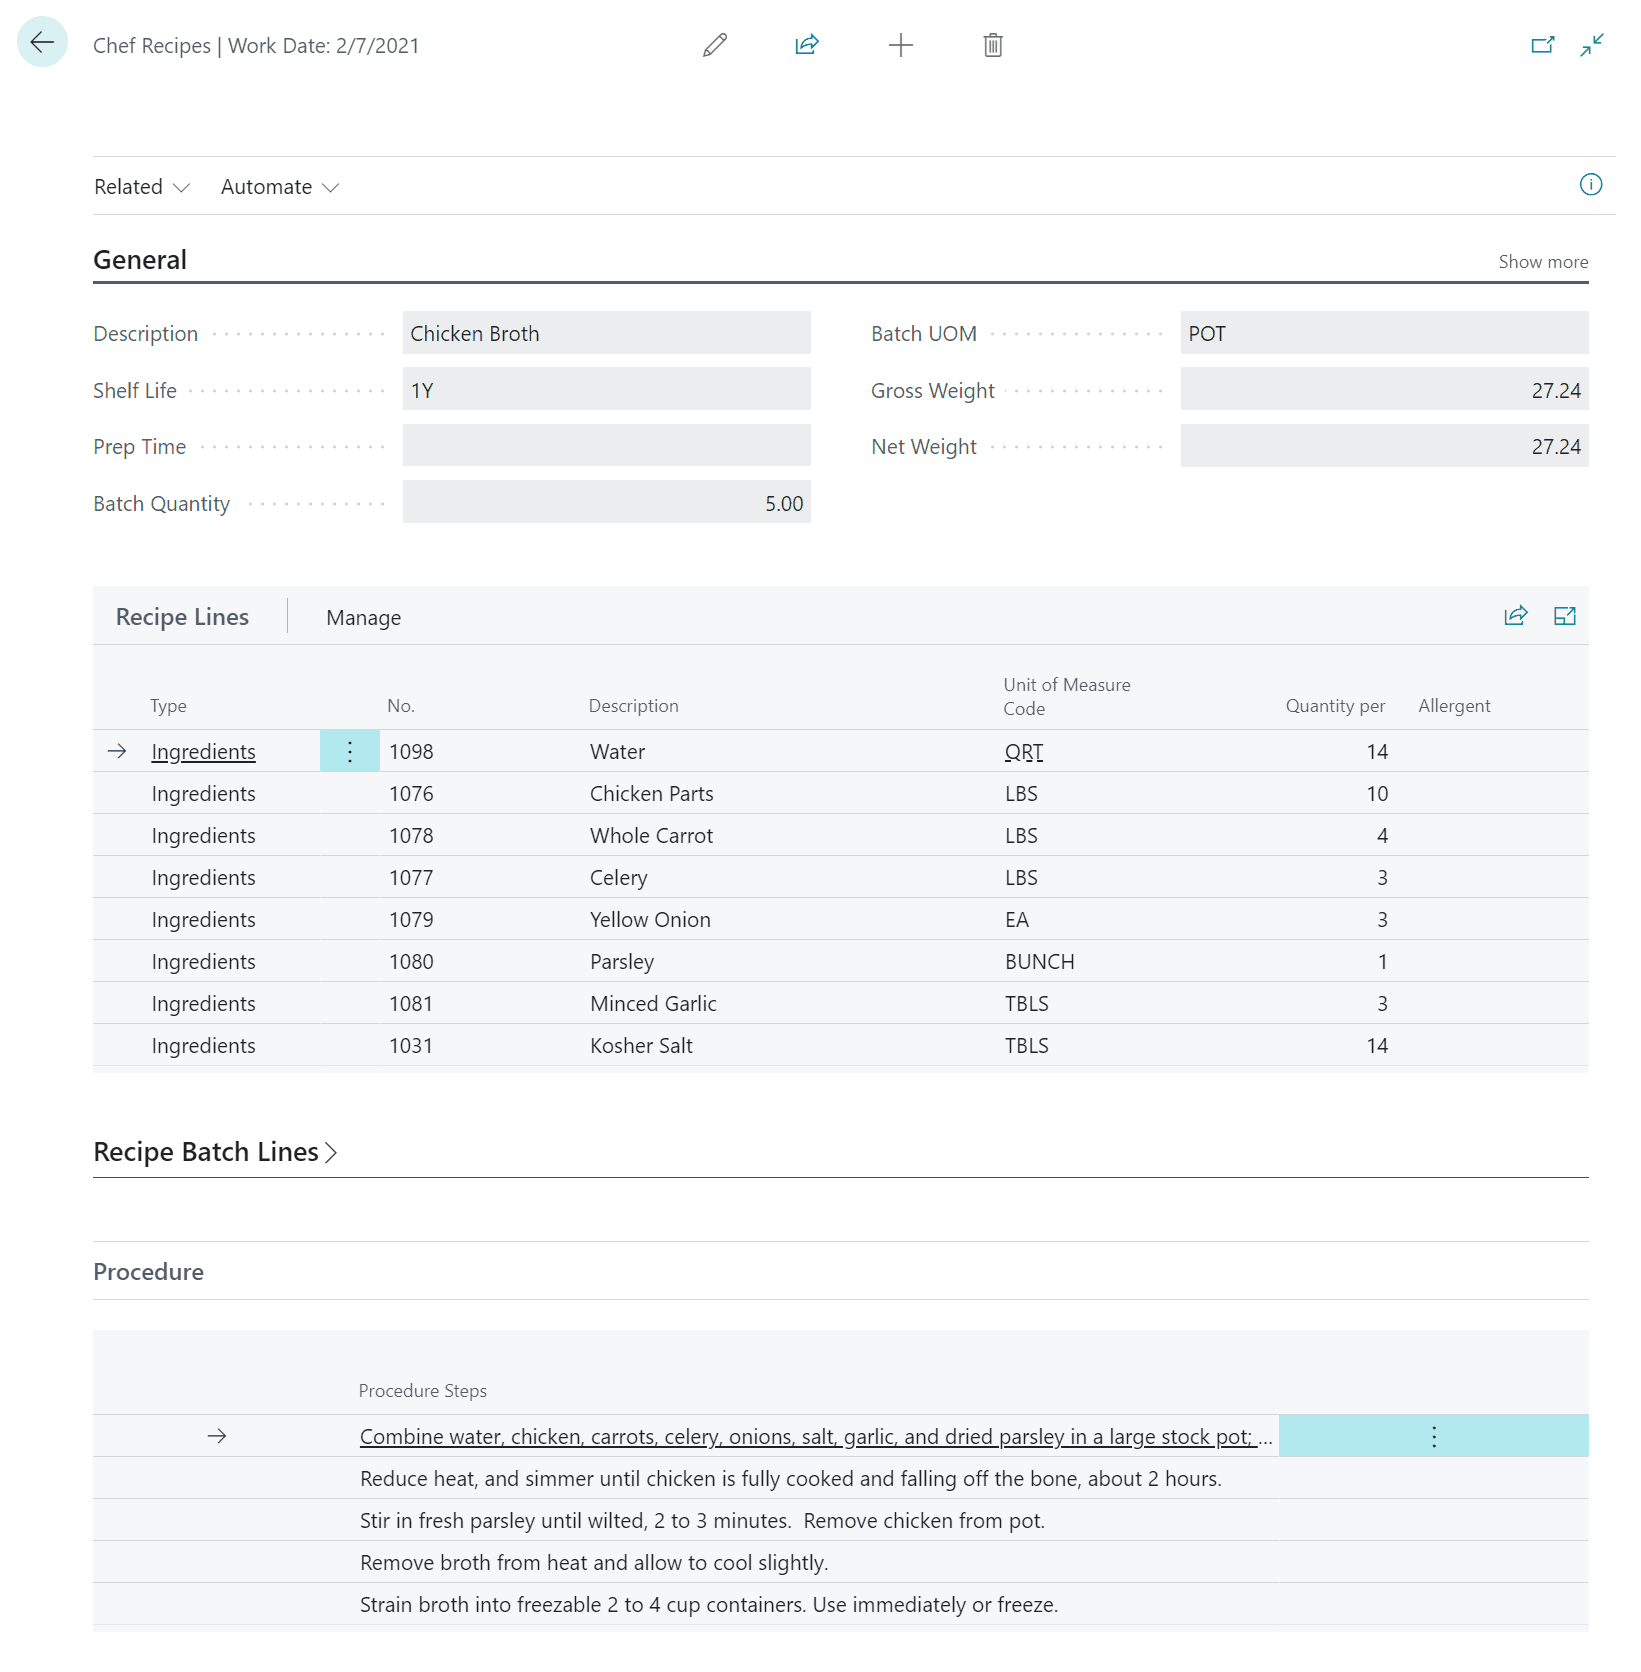
Task: Open Recipe Lines in Excel icon
Action: (x=1565, y=616)
